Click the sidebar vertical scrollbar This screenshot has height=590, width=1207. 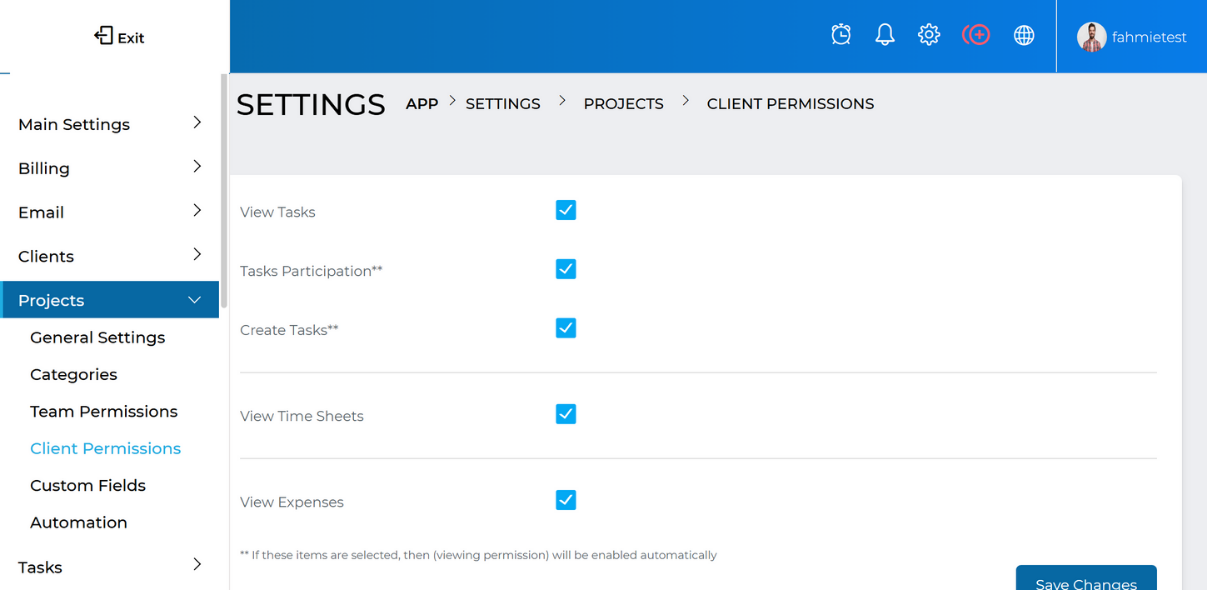(x=224, y=190)
